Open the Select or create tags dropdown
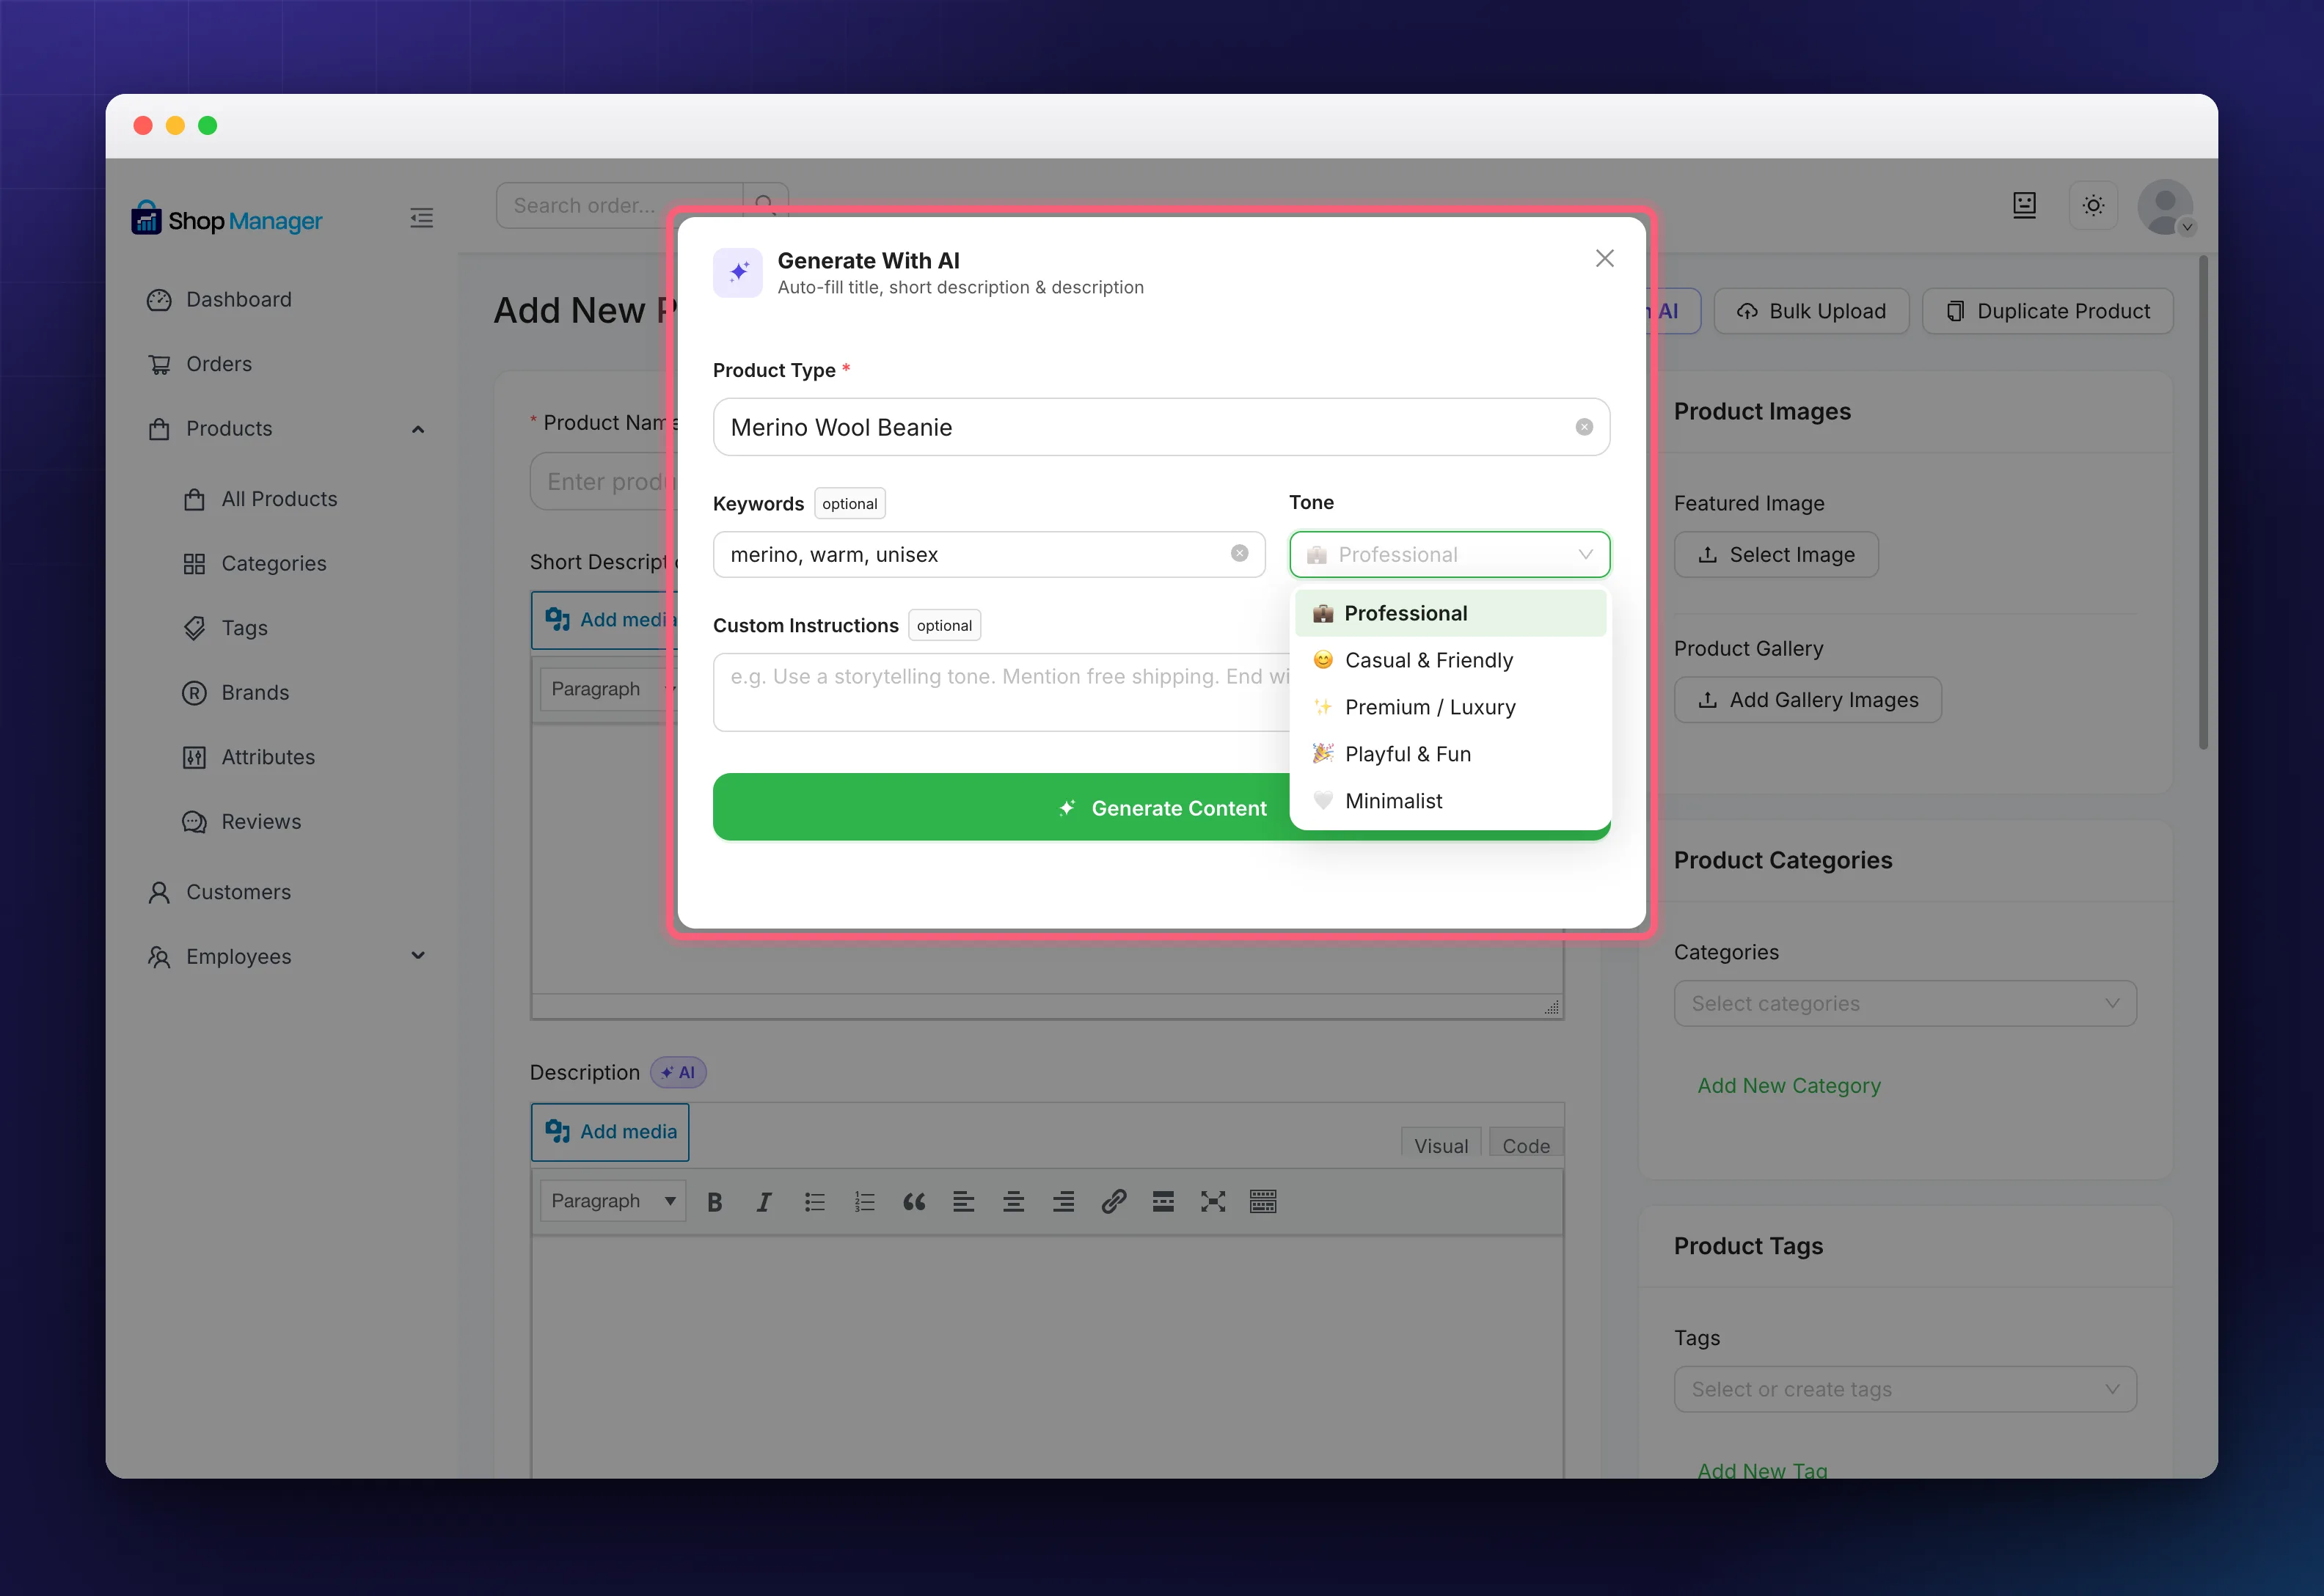The height and width of the screenshot is (1596, 2324). click(x=1905, y=1389)
